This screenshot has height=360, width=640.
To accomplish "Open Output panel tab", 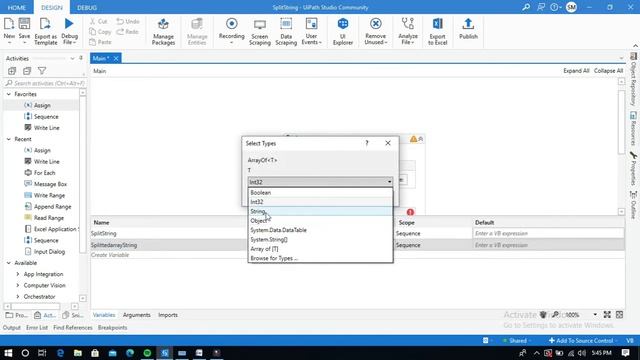I will [11, 327].
